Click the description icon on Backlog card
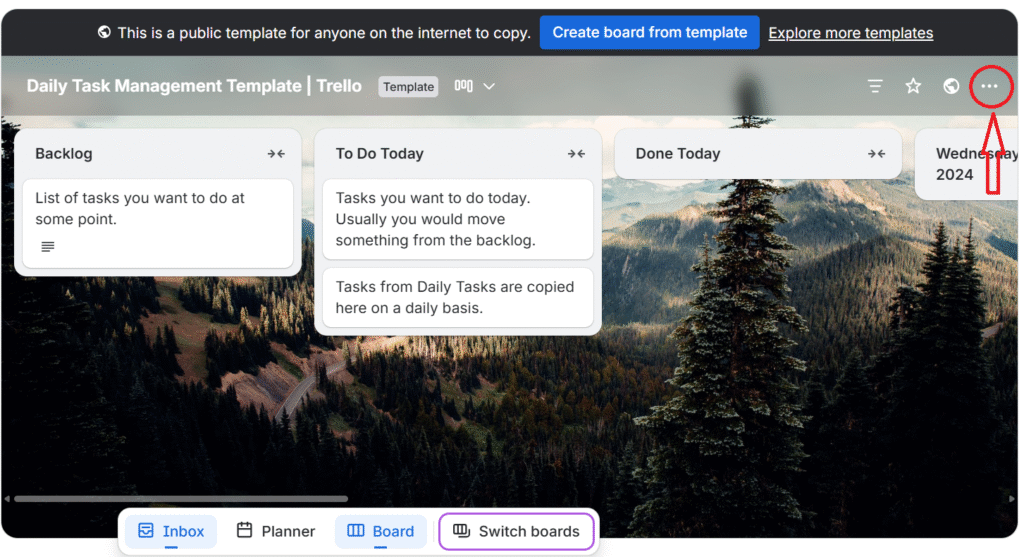The image size is (1024, 557). point(48,247)
